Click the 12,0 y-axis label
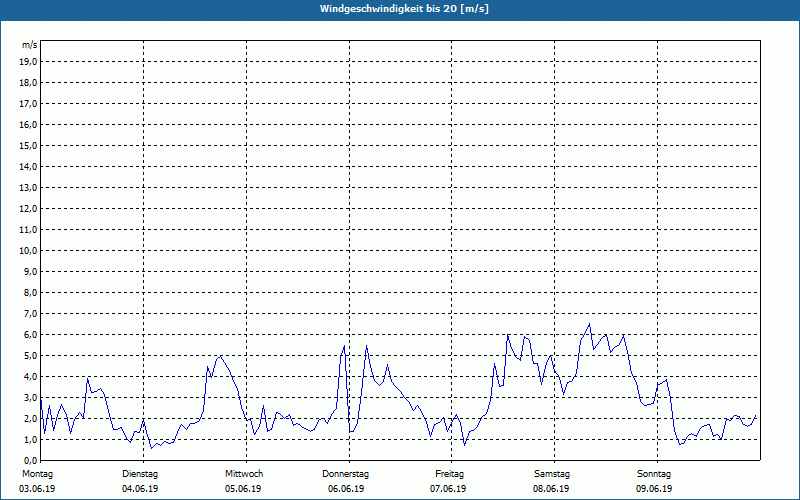800x500 pixels. pyautogui.click(x=28, y=208)
